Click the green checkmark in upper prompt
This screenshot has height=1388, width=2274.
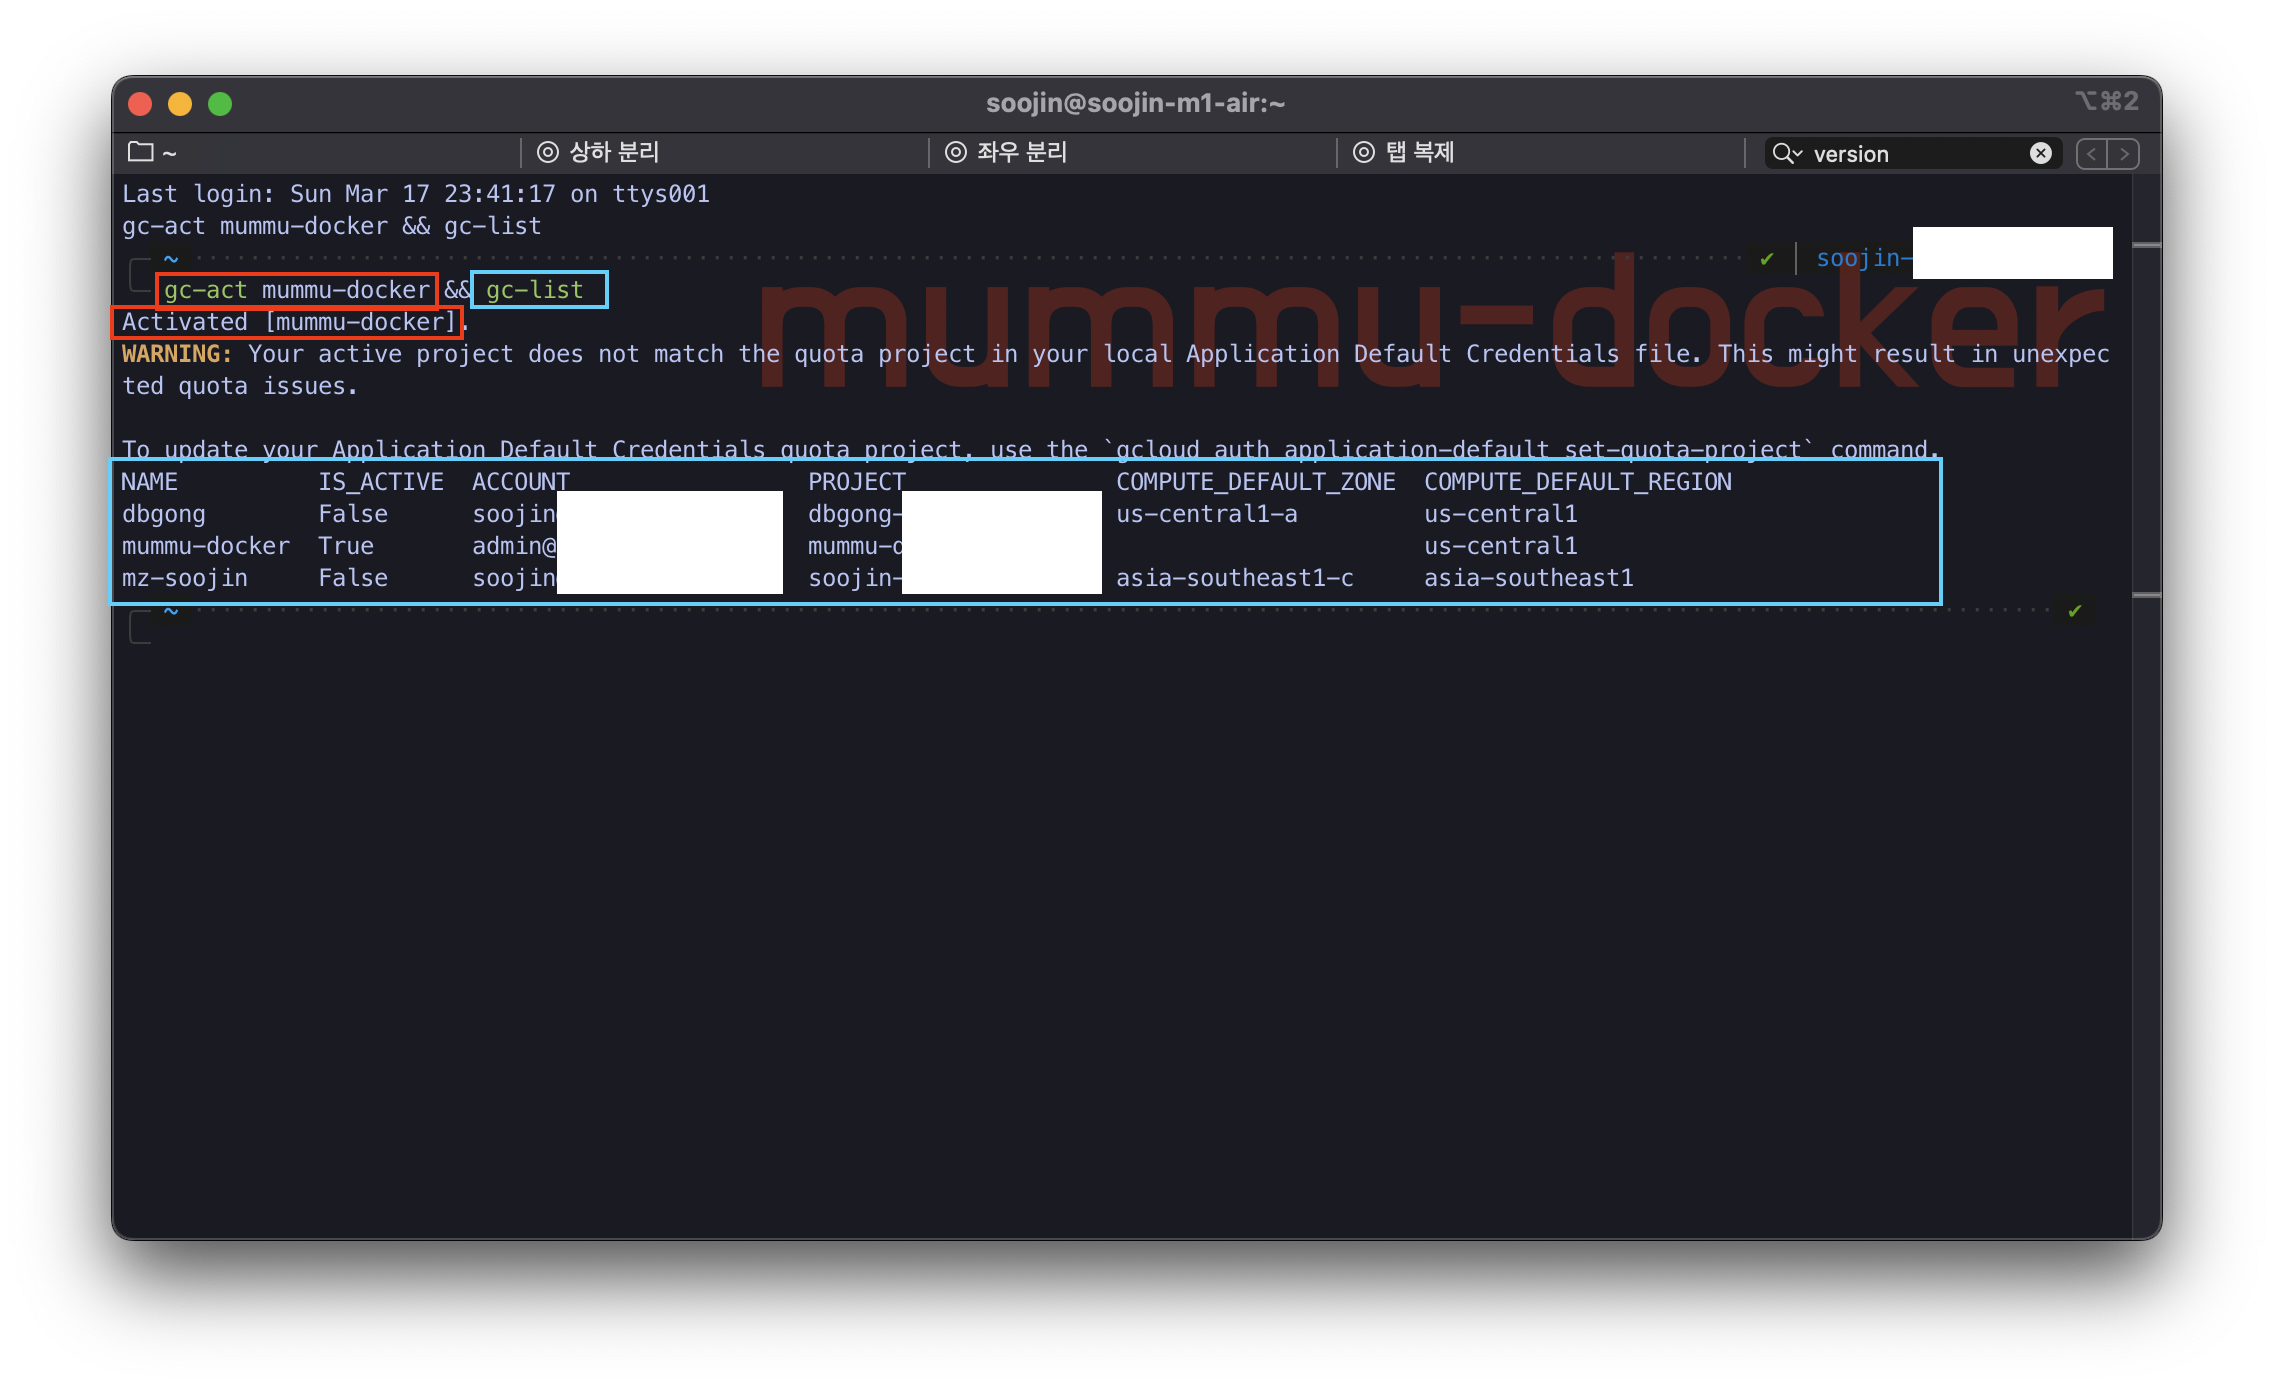point(1767,259)
